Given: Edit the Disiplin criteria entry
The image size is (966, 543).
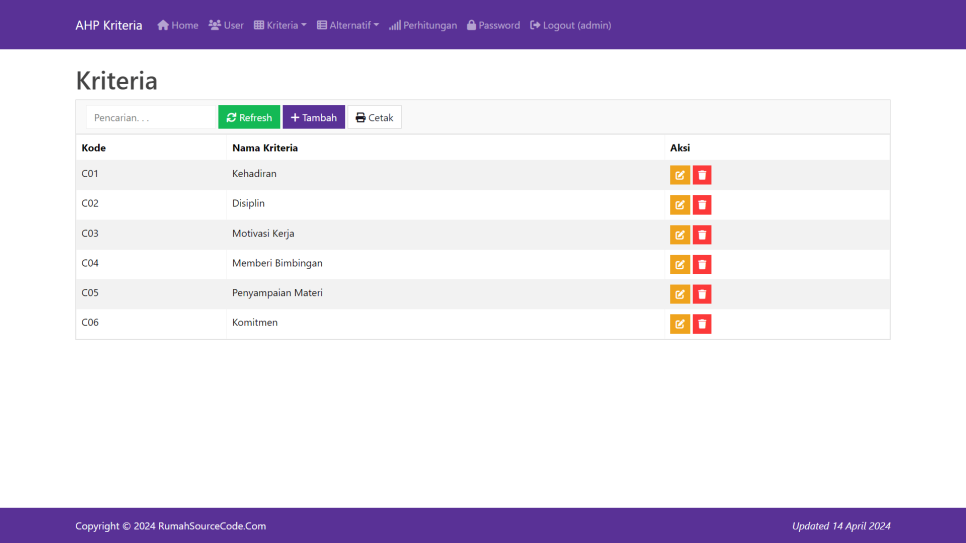Looking at the screenshot, I should [679, 205].
